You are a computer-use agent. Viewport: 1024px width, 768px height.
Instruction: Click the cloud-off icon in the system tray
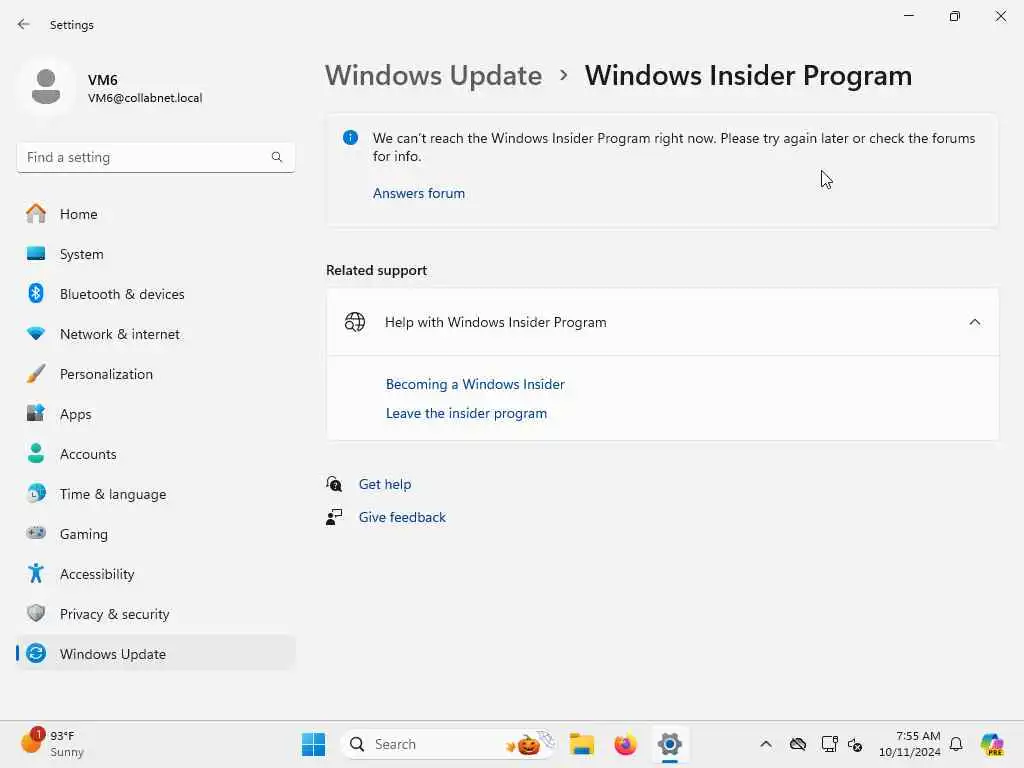click(797, 744)
